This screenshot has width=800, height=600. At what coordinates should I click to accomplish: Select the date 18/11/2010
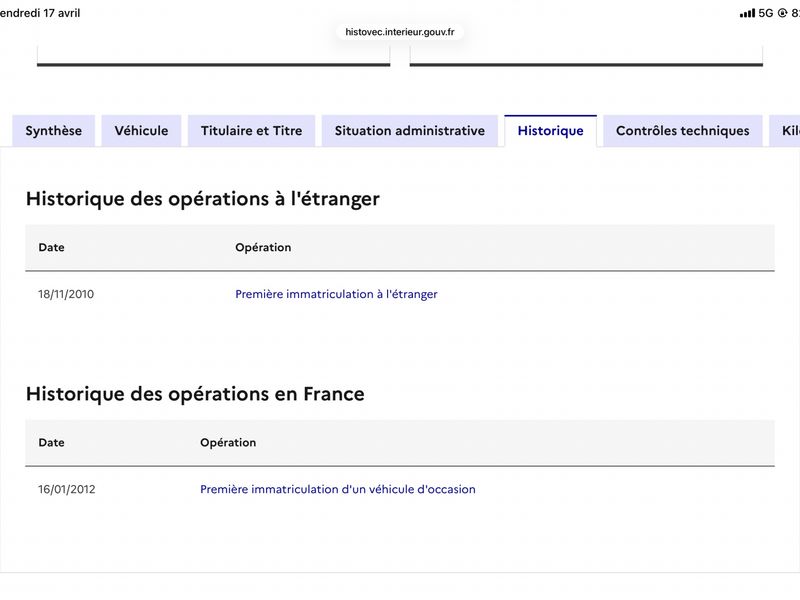(x=66, y=294)
